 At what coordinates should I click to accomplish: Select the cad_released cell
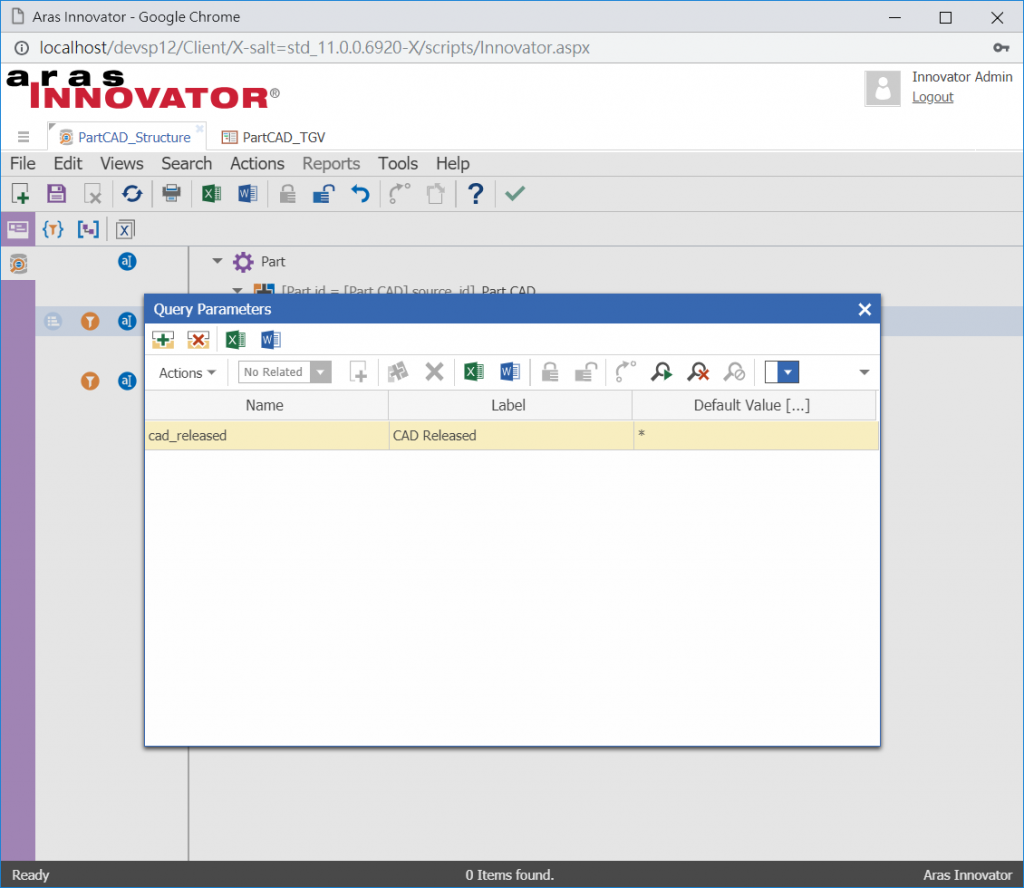[x=266, y=436]
